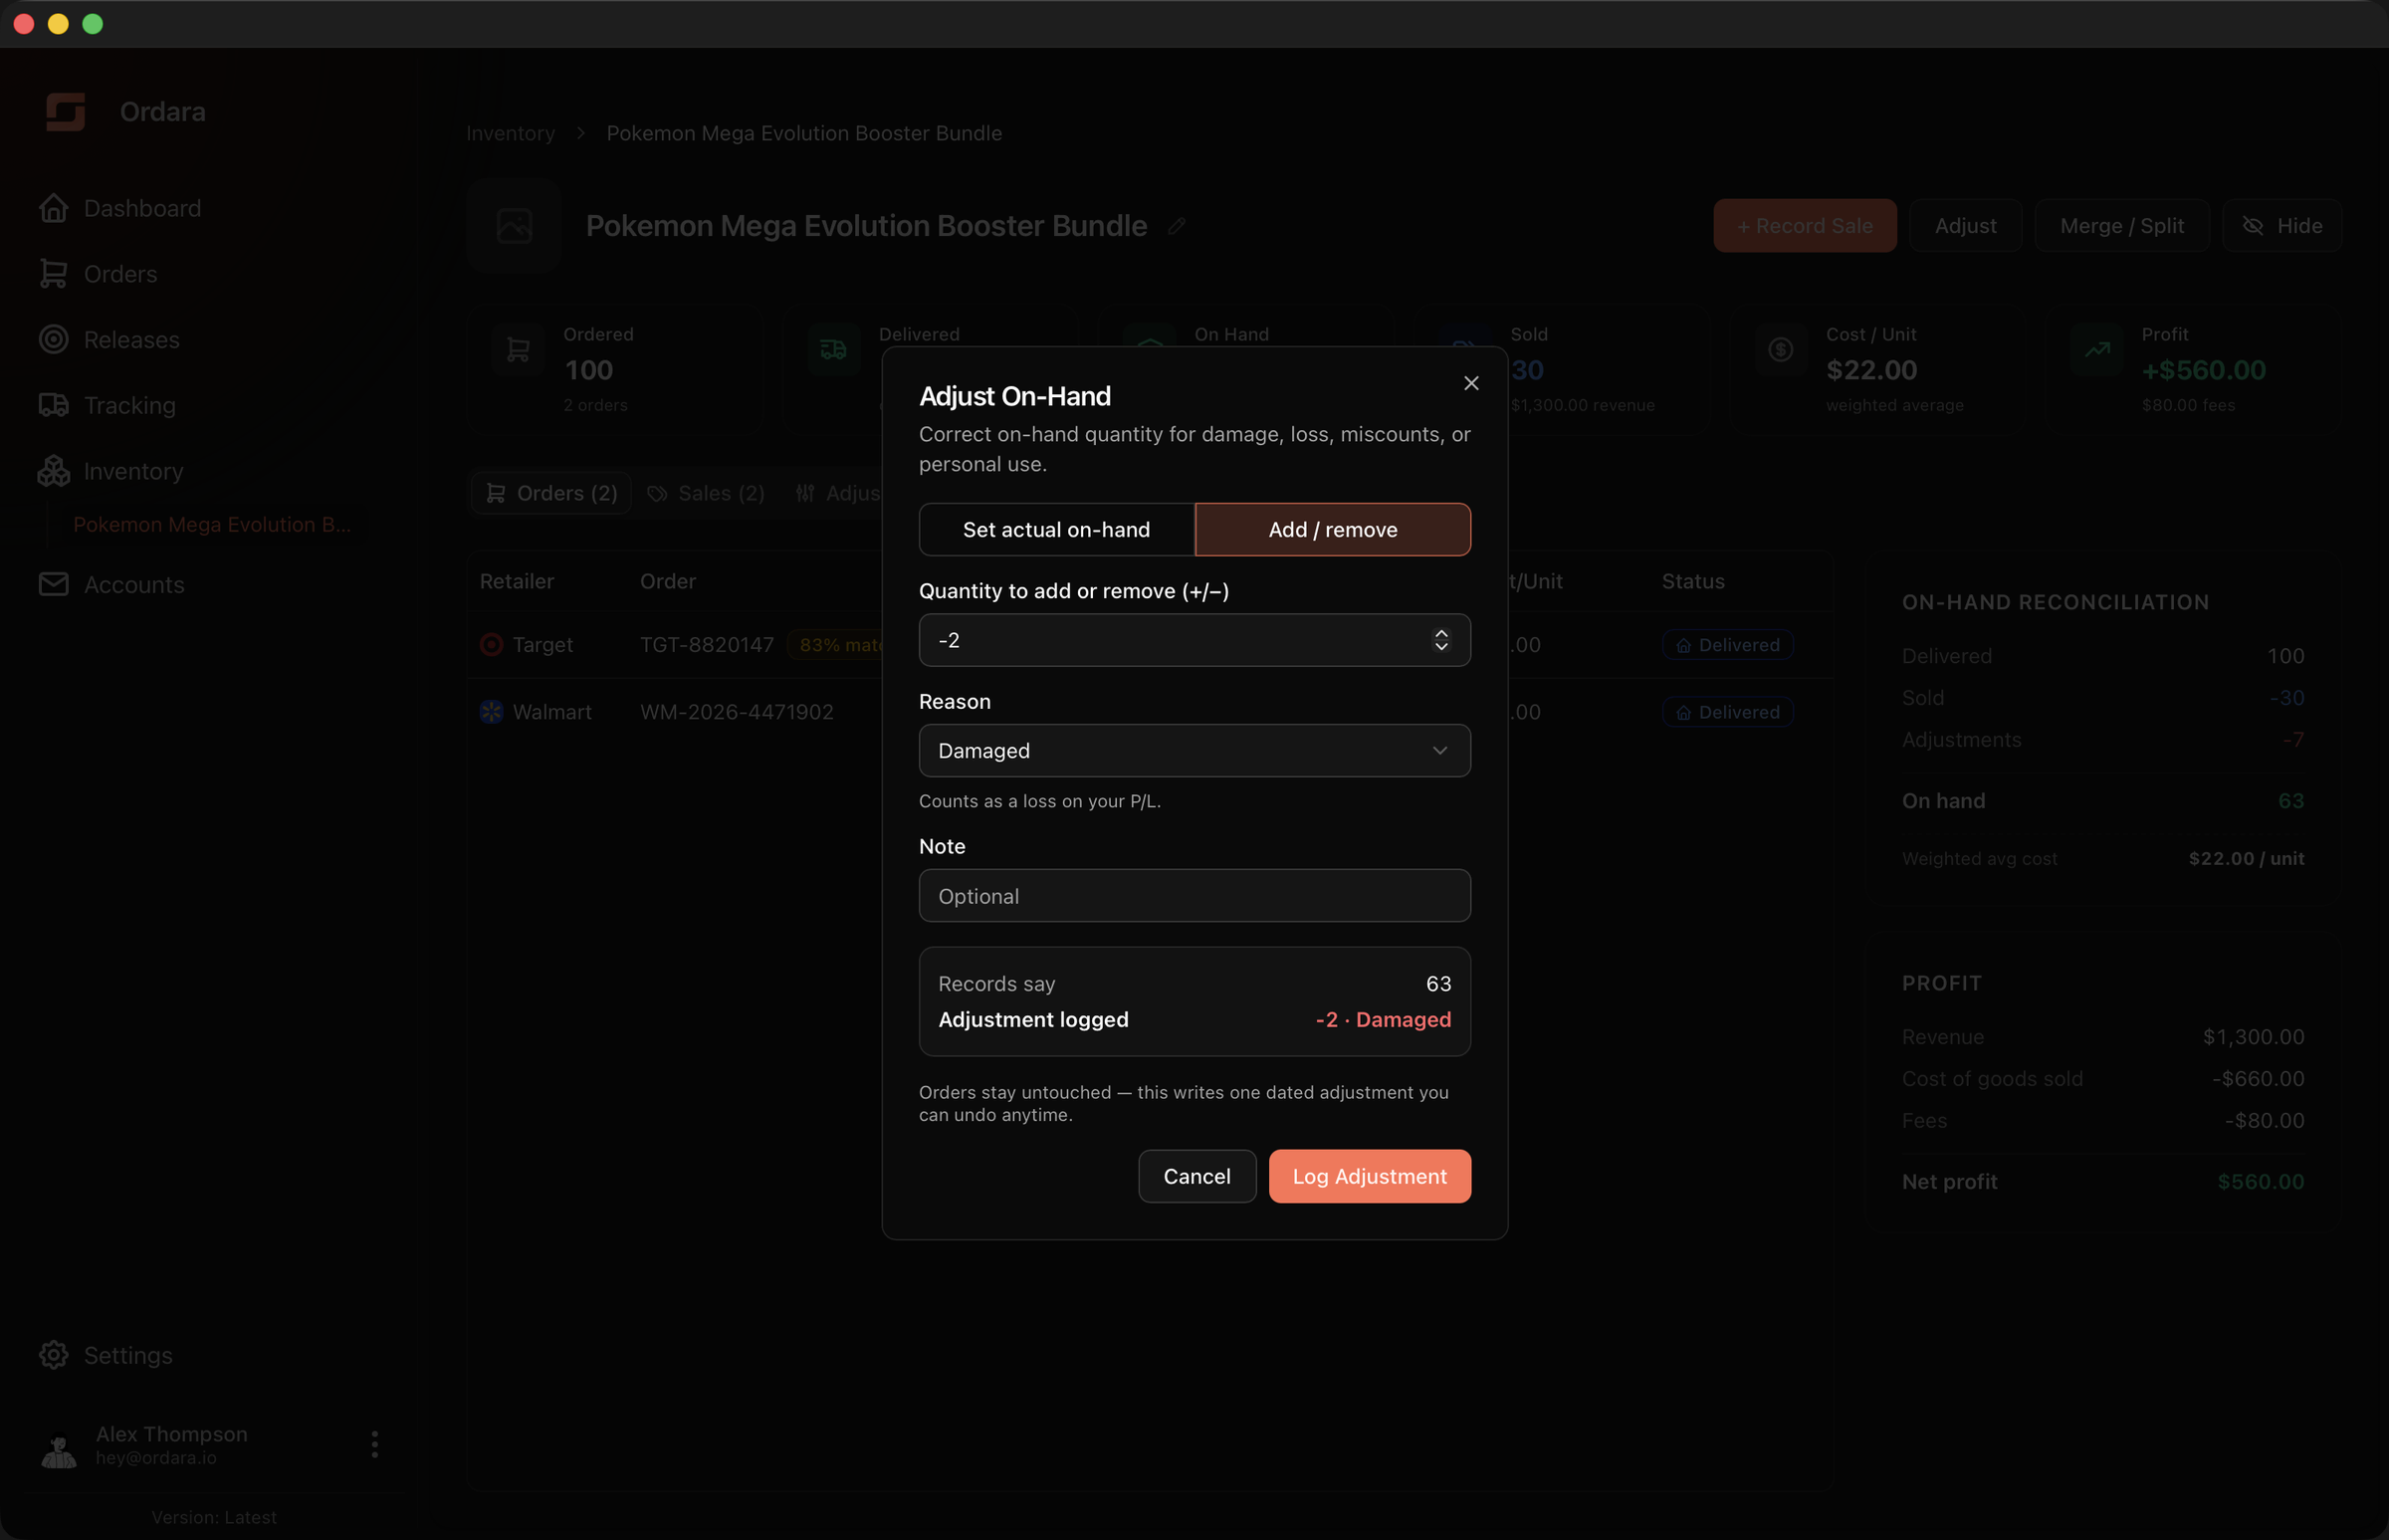Switch to the Orders (2) tab
This screenshot has height=1540, width=2389.
tap(551, 493)
